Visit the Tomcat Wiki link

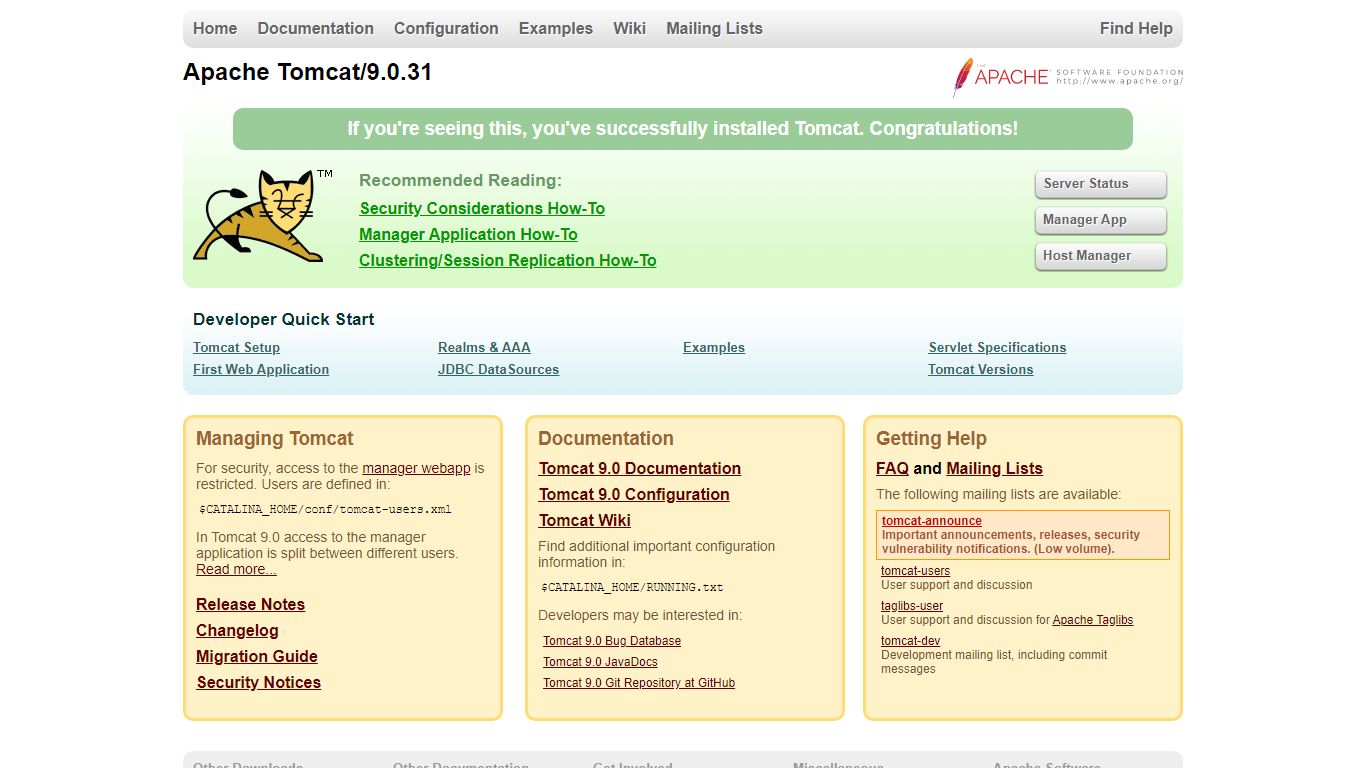[x=585, y=520]
